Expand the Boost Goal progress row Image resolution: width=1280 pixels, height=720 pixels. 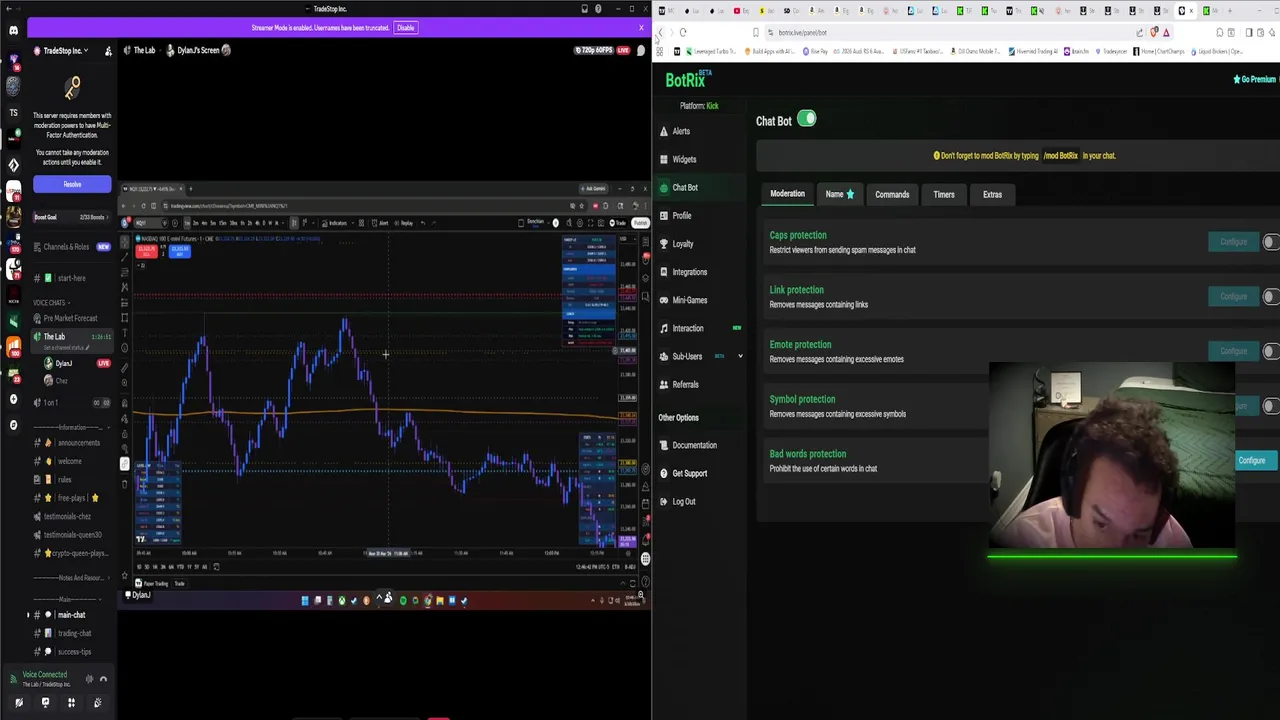(71, 217)
